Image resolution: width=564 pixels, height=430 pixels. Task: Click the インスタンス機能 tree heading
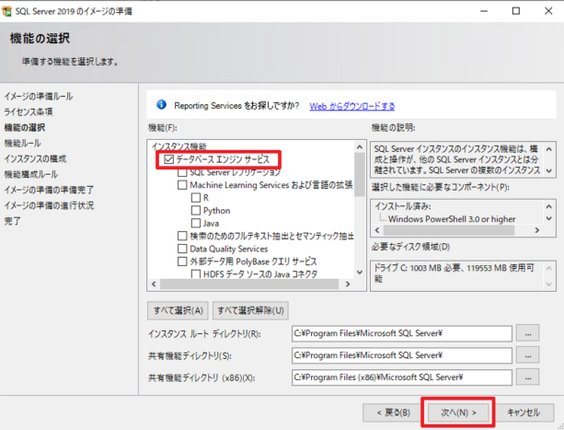click(179, 146)
